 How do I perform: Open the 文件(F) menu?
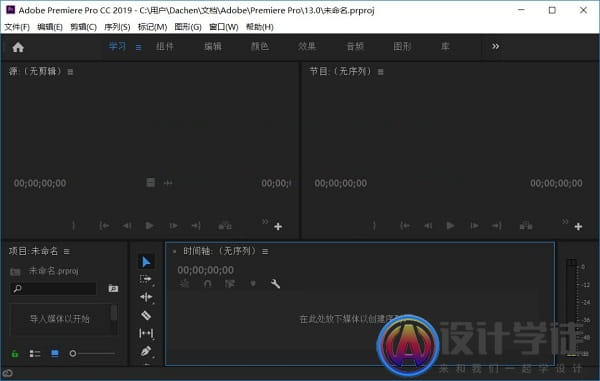coord(17,27)
